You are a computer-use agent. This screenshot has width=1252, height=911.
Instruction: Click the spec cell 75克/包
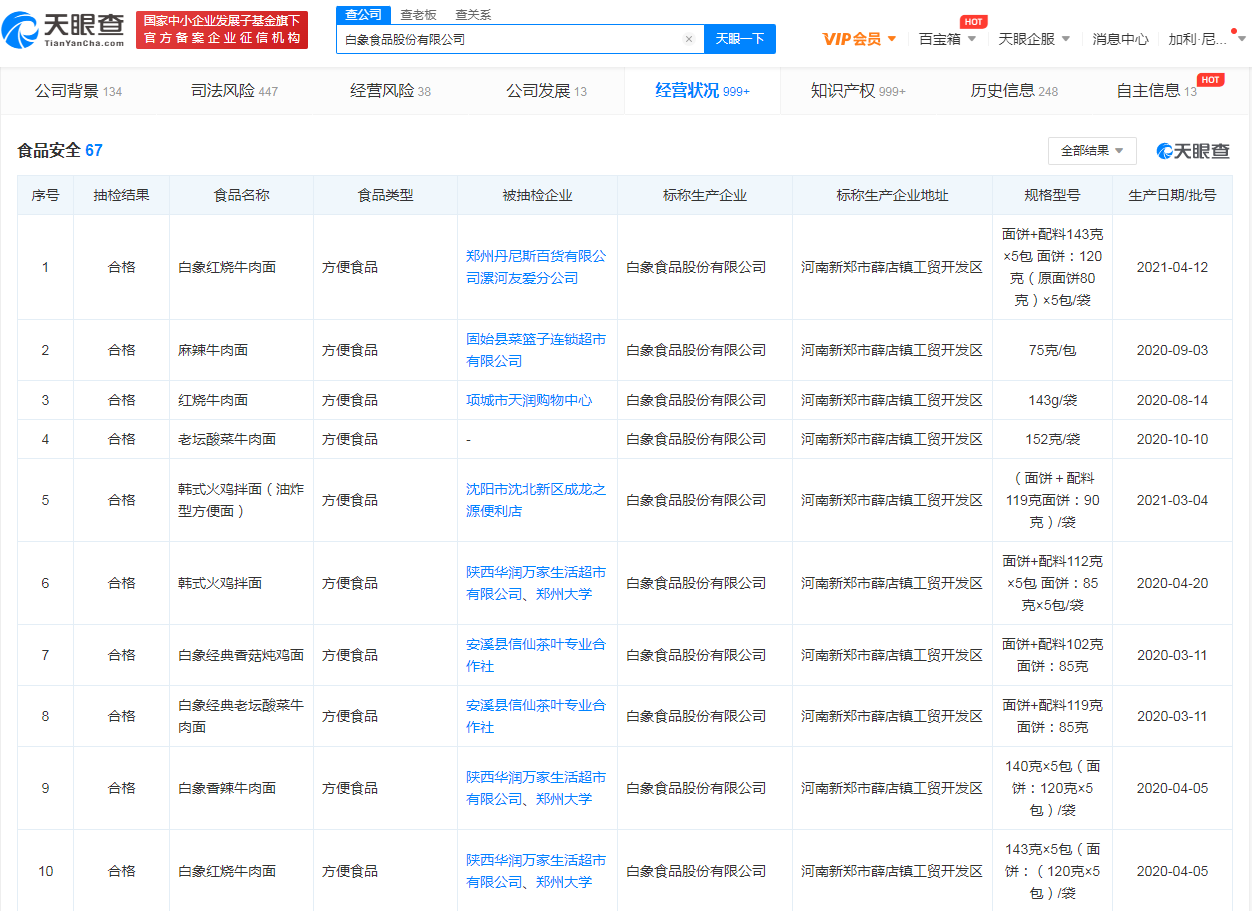pos(1052,350)
